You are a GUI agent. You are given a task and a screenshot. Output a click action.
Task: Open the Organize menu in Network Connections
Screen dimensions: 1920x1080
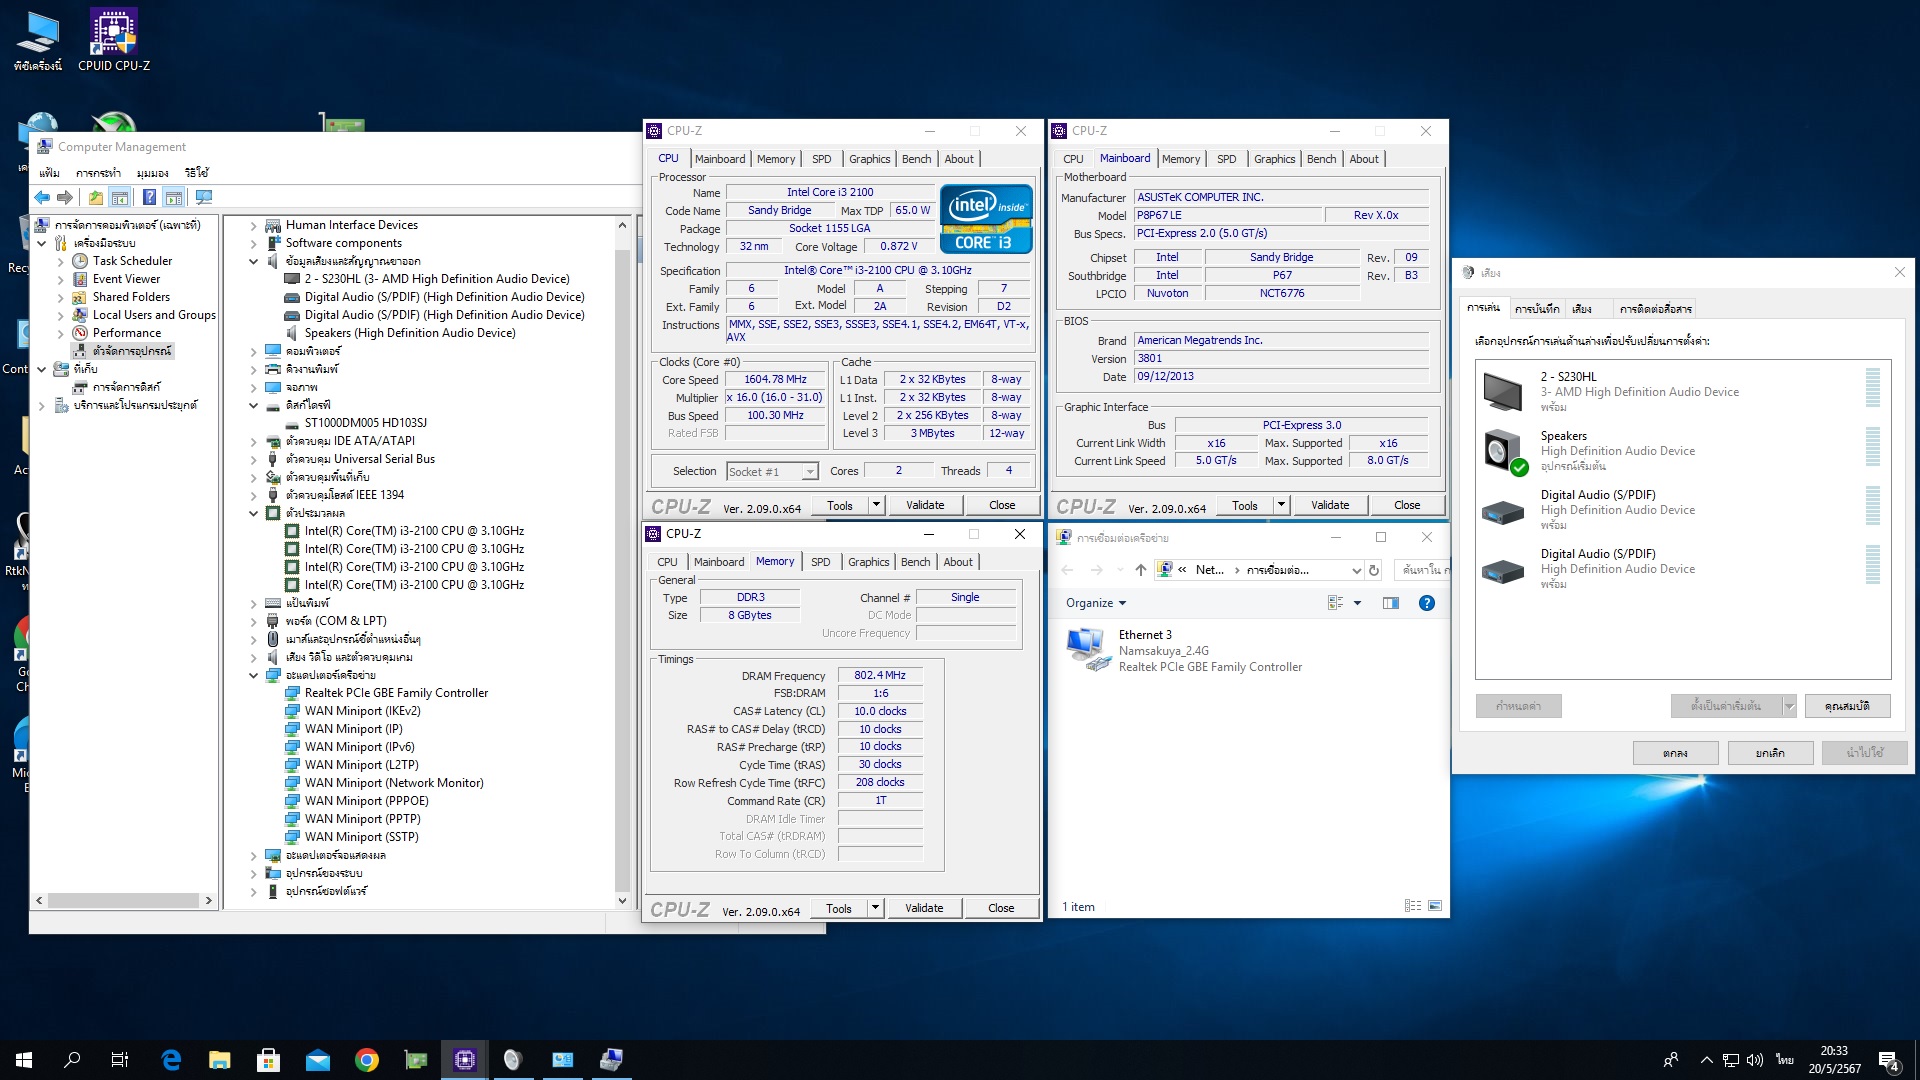[1096, 603]
